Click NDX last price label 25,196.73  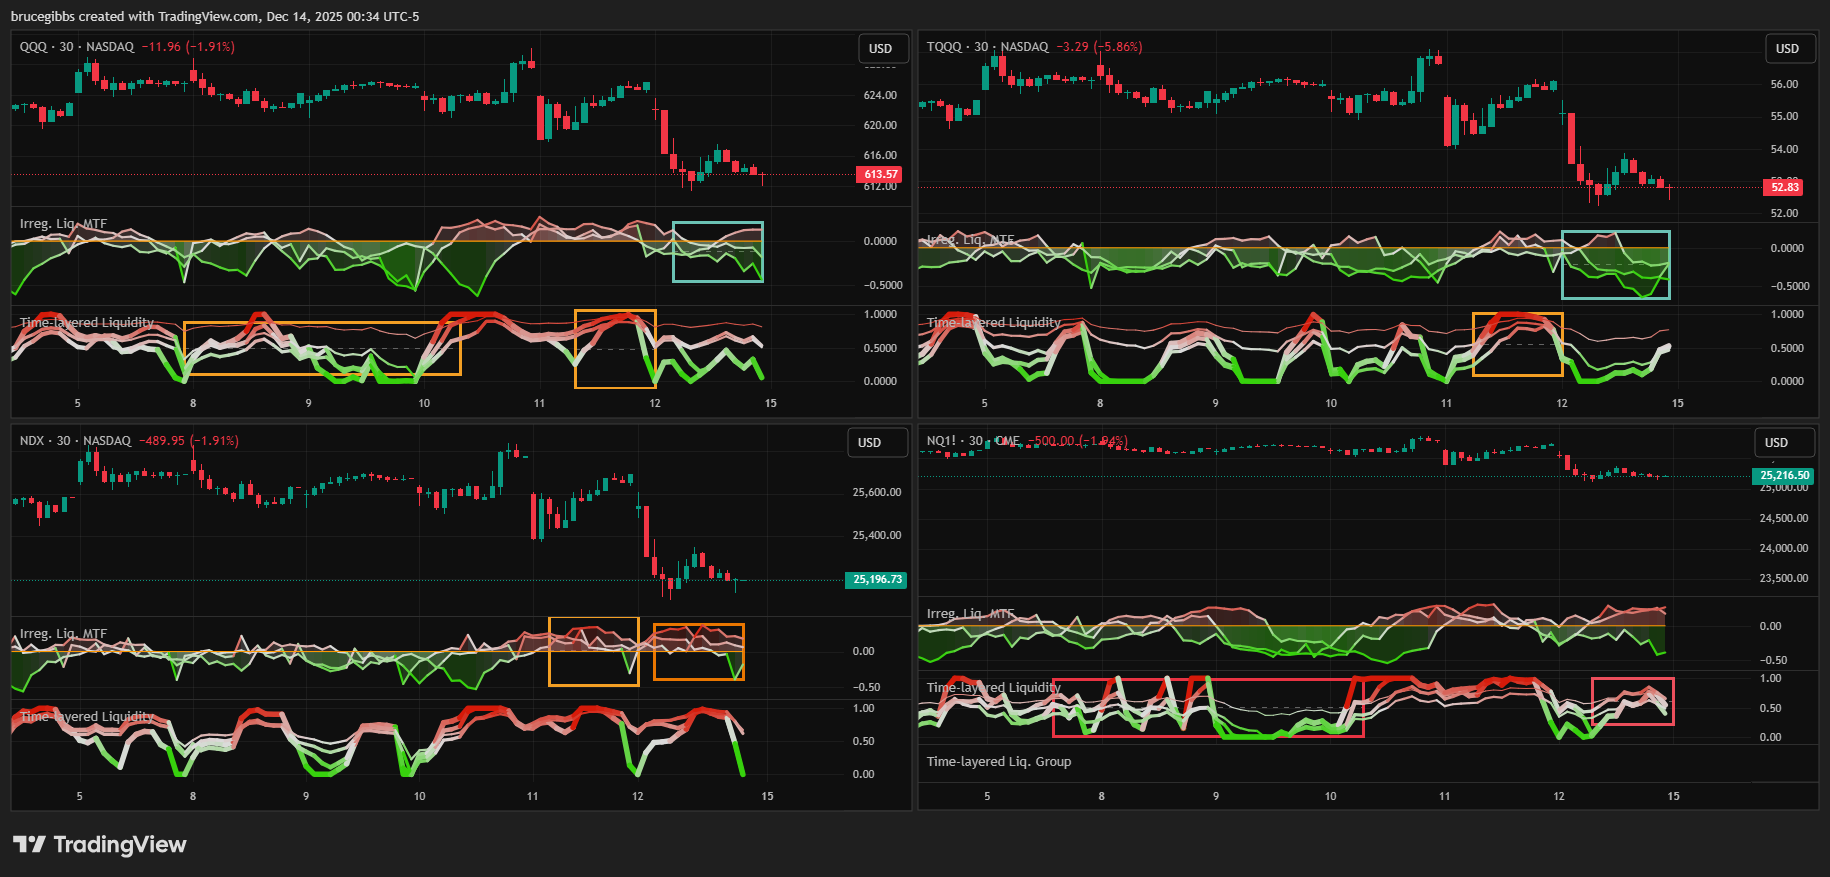[876, 580]
